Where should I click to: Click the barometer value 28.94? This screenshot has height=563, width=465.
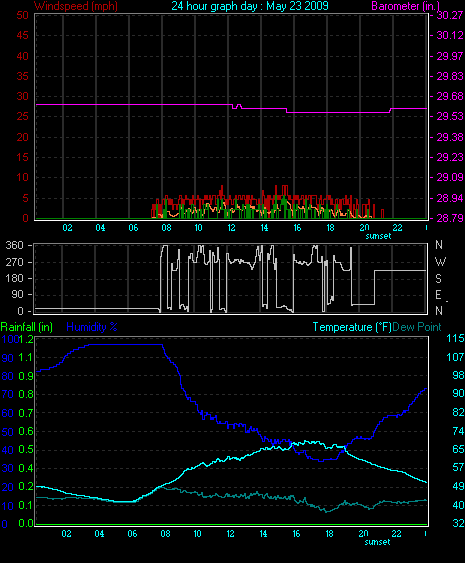click(x=450, y=198)
